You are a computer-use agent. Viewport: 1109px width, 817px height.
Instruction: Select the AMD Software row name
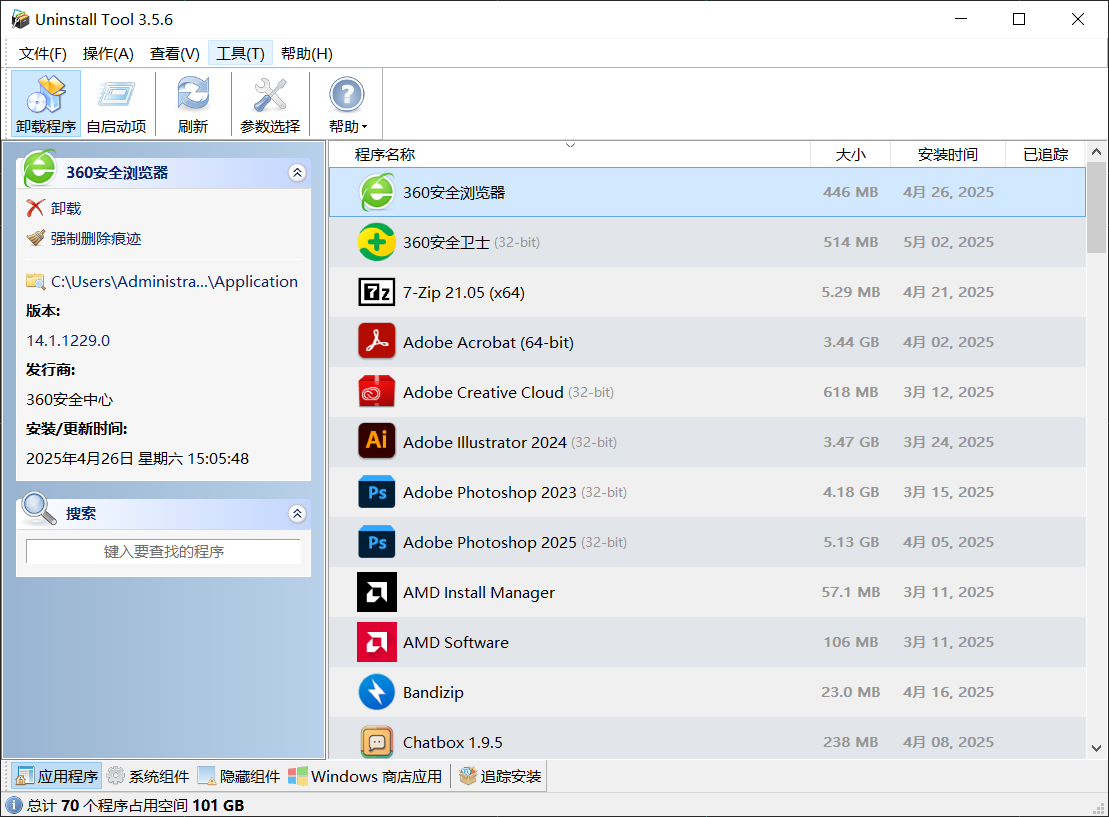455,642
